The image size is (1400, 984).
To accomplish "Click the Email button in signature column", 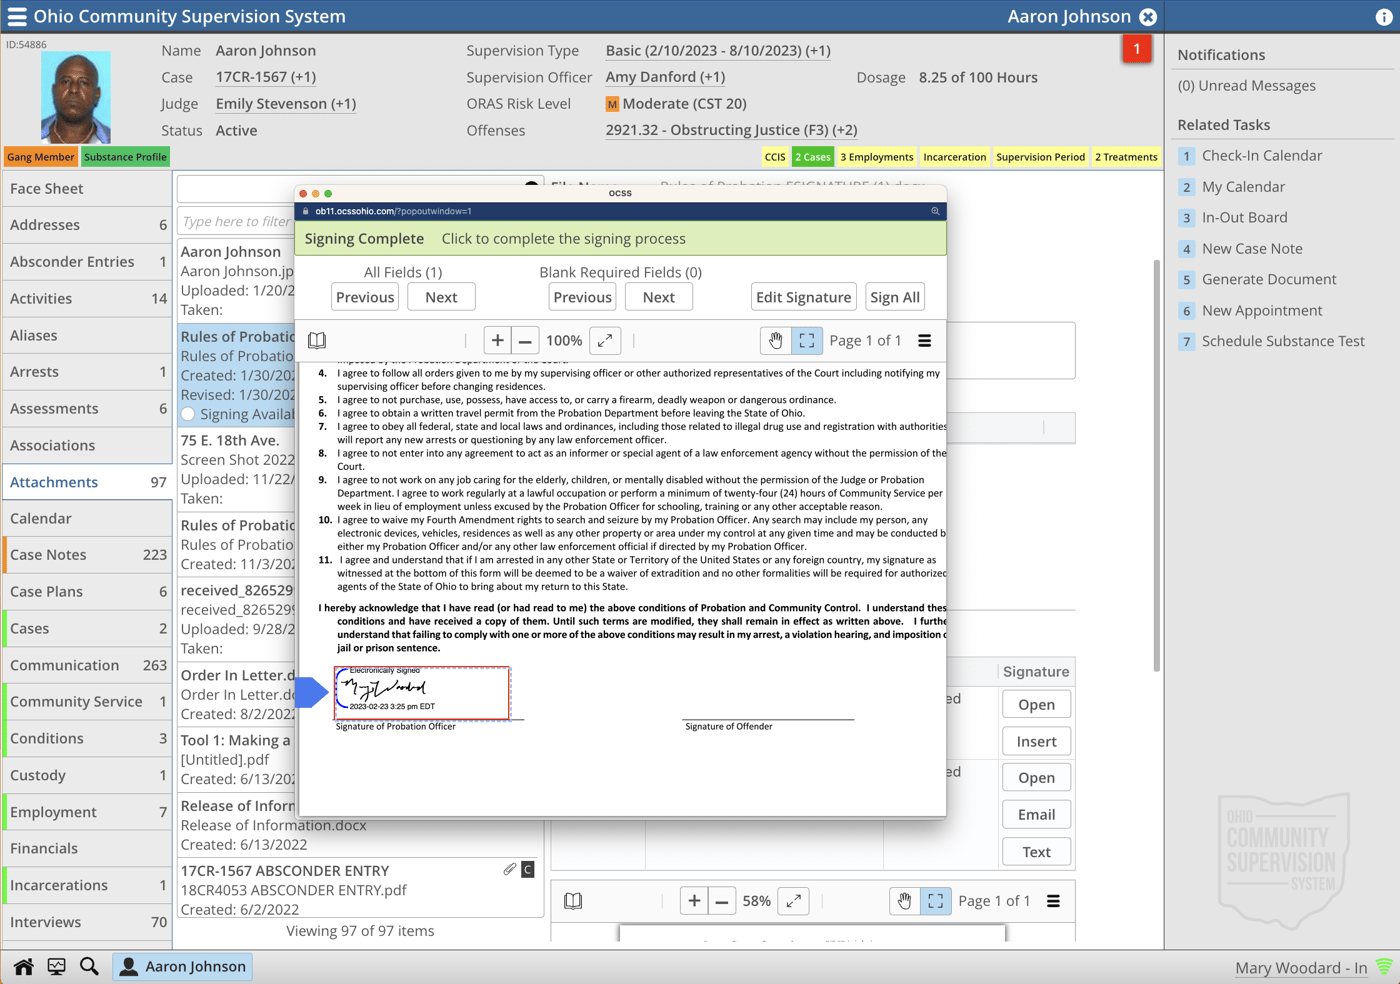I will 1036,815.
